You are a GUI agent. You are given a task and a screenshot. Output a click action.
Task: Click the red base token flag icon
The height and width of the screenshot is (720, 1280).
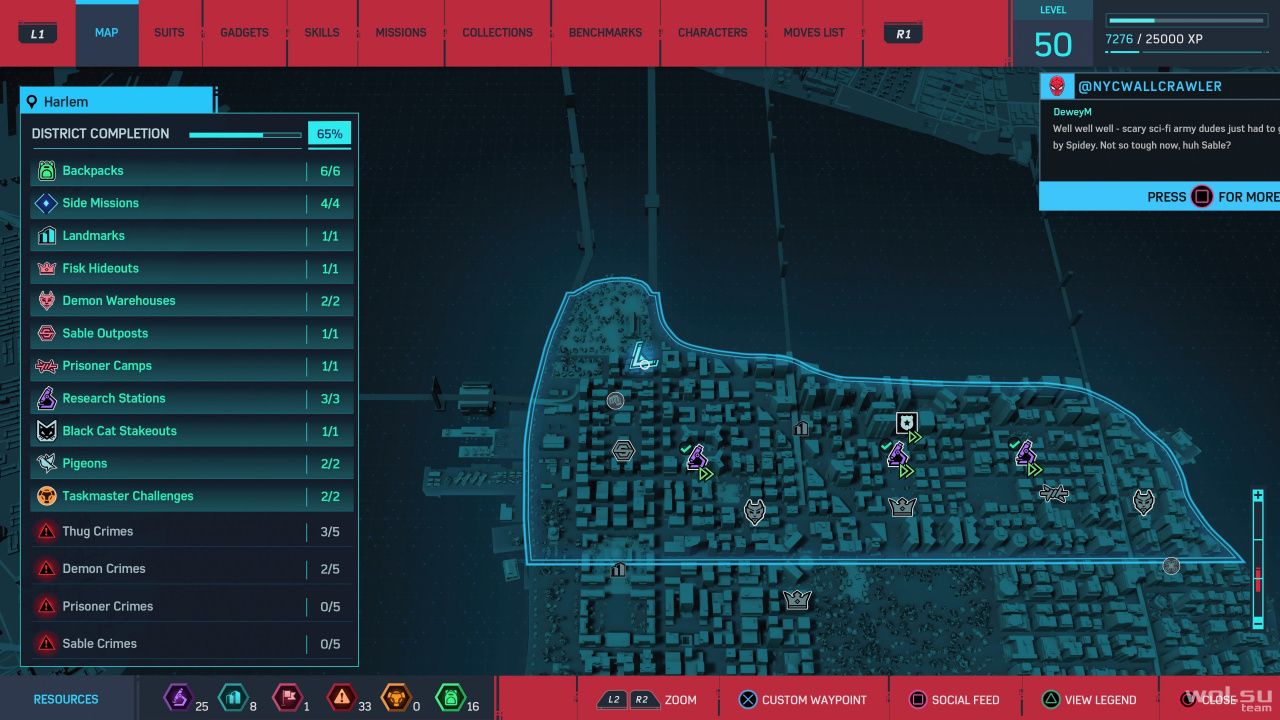[287, 697]
